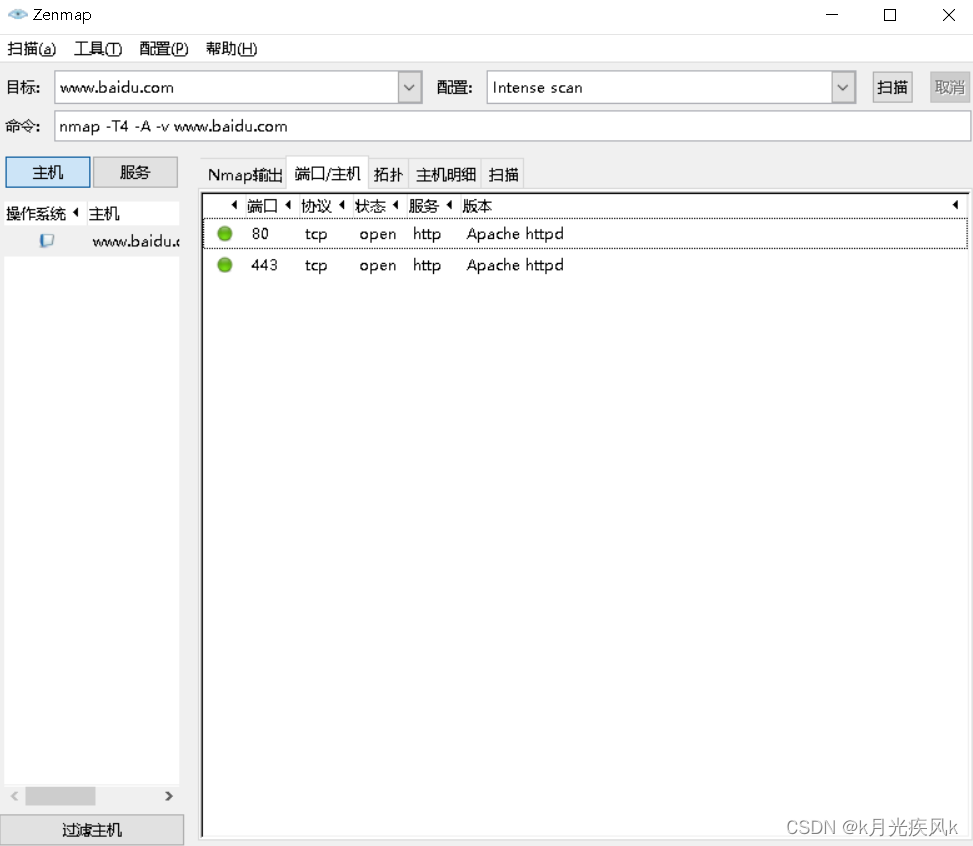The image size is (973, 846).
Task: Open the 扫描(a) menu
Action: pos(32,48)
